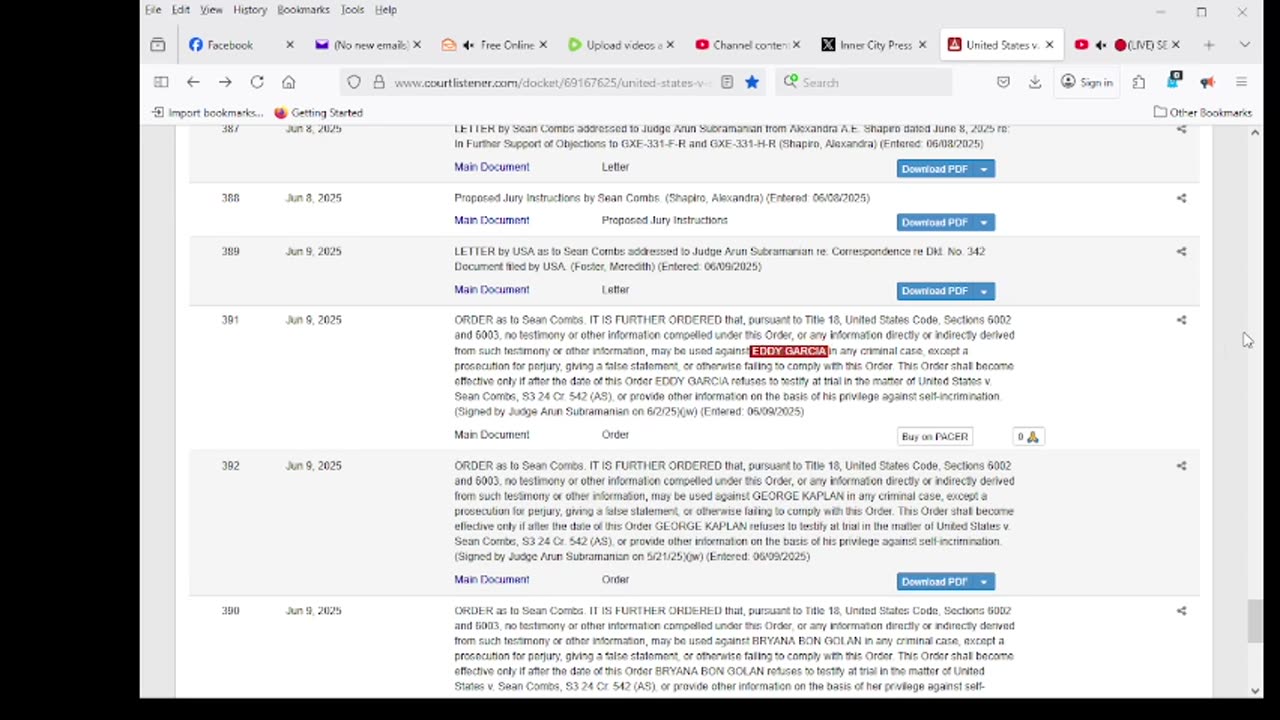Share docket entry 389

click(1181, 252)
